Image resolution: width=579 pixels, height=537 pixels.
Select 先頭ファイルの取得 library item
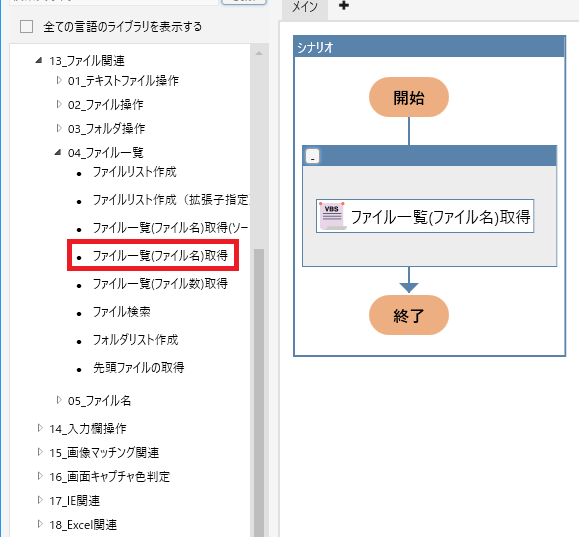(x=138, y=368)
